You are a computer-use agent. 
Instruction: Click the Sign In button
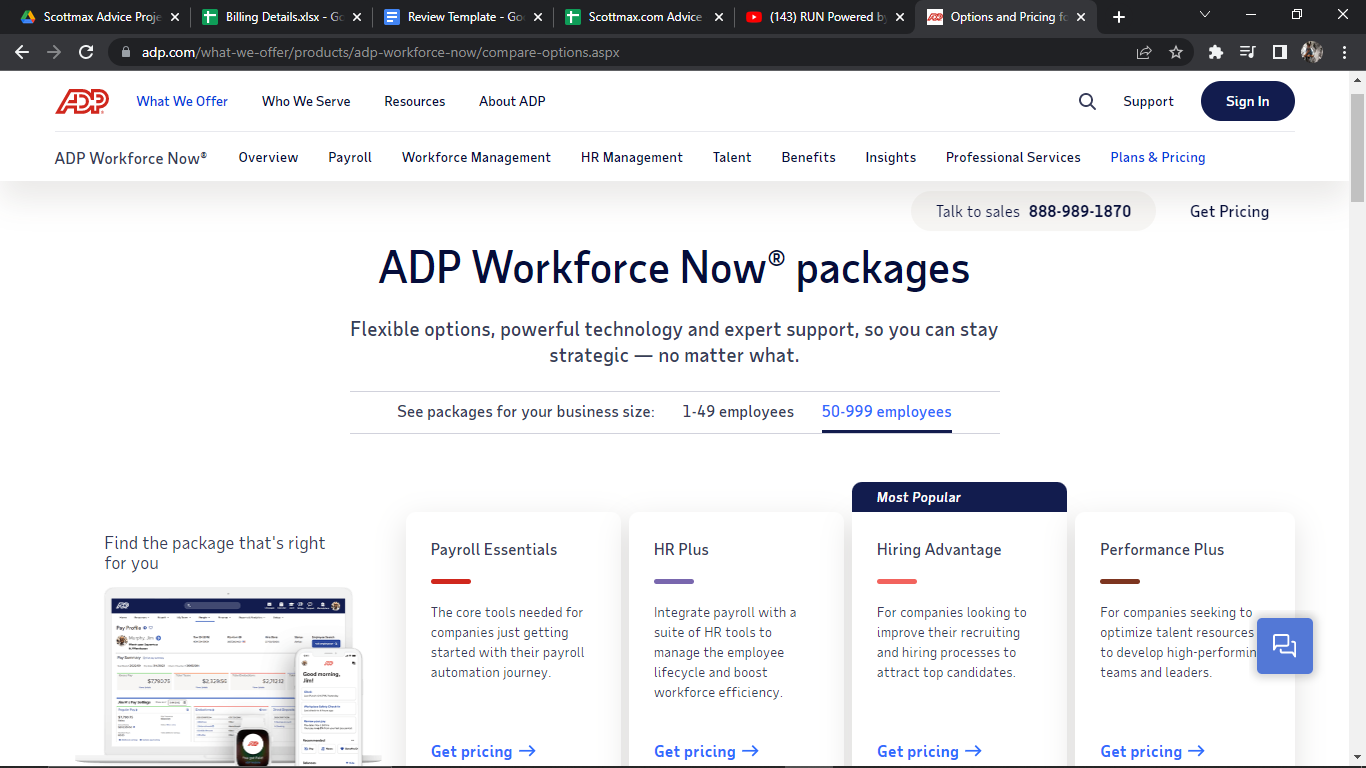point(1247,101)
